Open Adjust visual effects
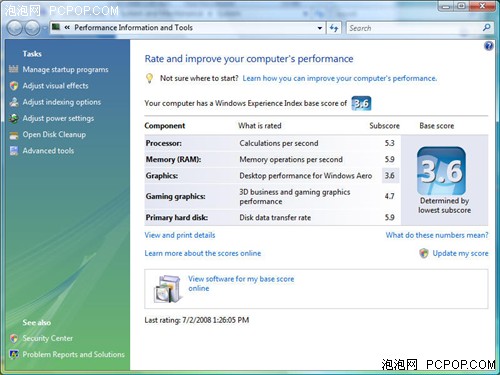The image size is (500, 375). pos(55,86)
